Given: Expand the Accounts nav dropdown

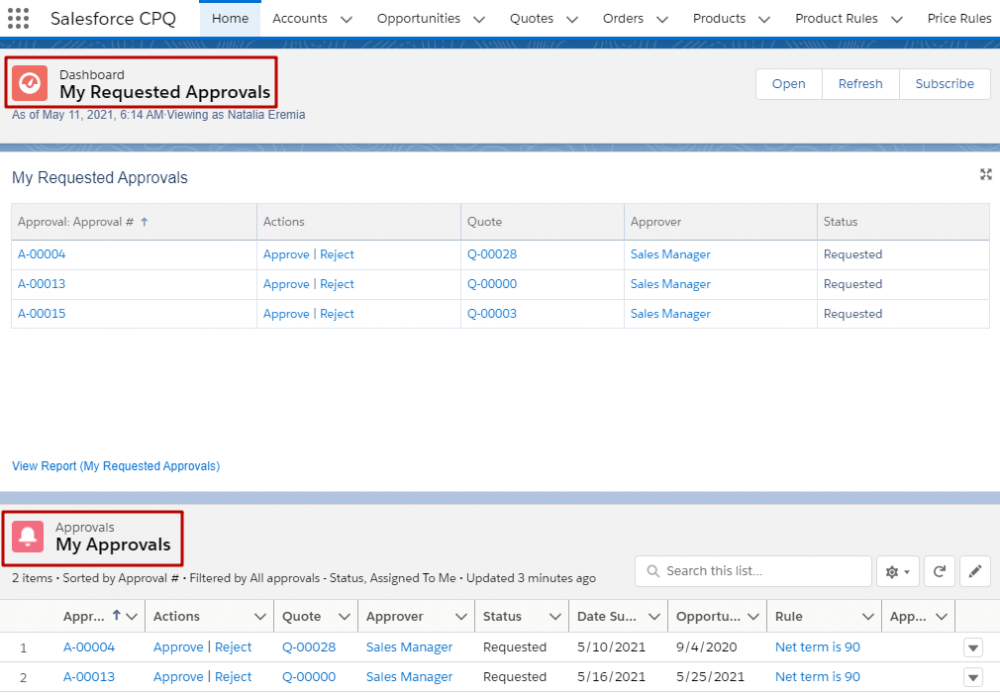Looking at the screenshot, I should 346,20.
